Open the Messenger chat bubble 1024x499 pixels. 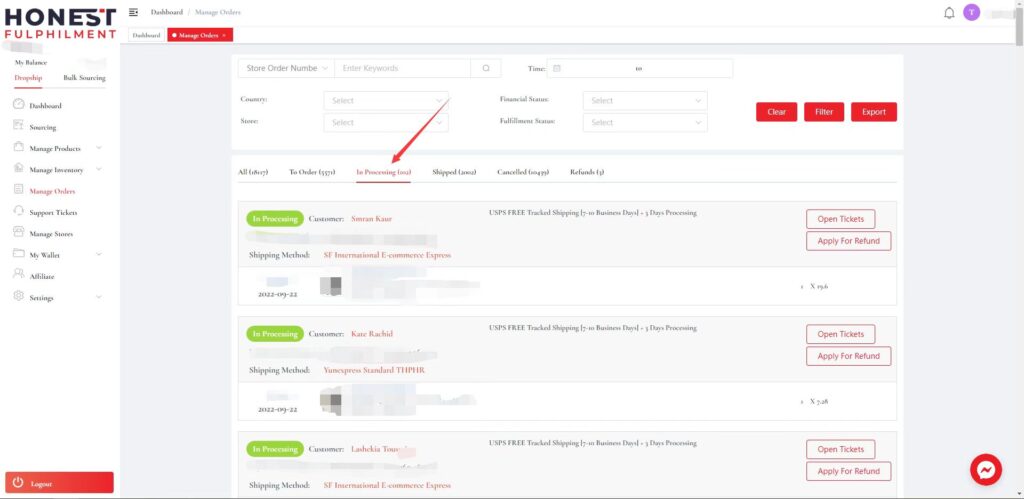pyautogui.click(x=986, y=469)
